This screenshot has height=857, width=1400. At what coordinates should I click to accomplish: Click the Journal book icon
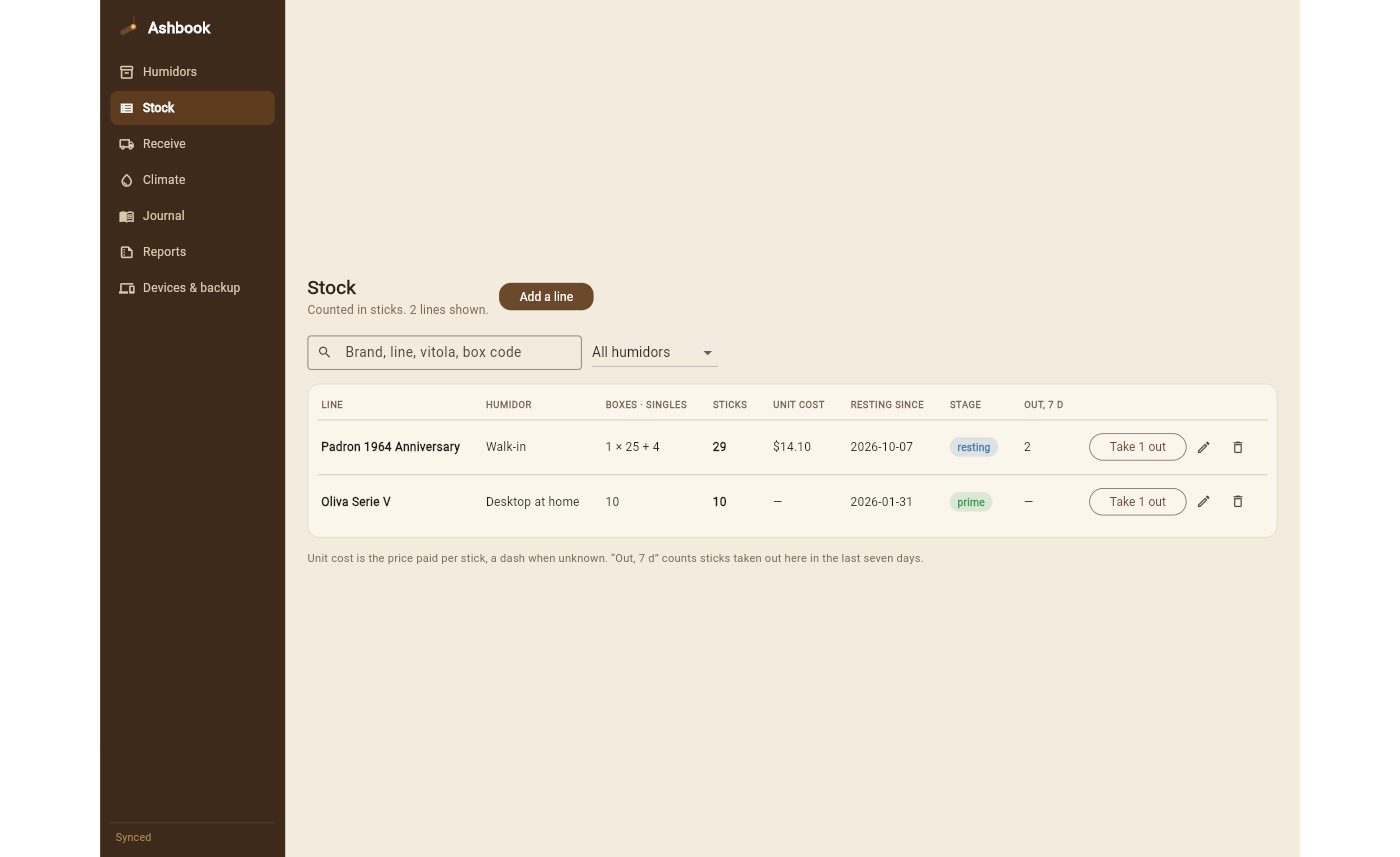coord(127,216)
